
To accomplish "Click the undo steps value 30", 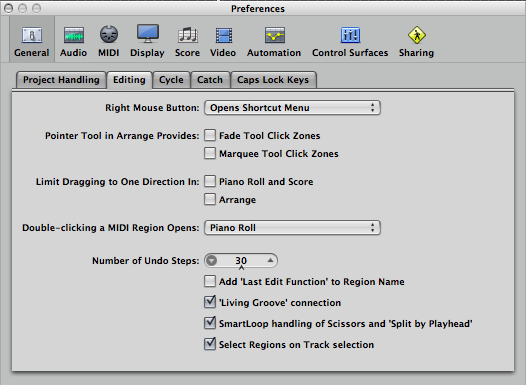I will coord(241,261).
